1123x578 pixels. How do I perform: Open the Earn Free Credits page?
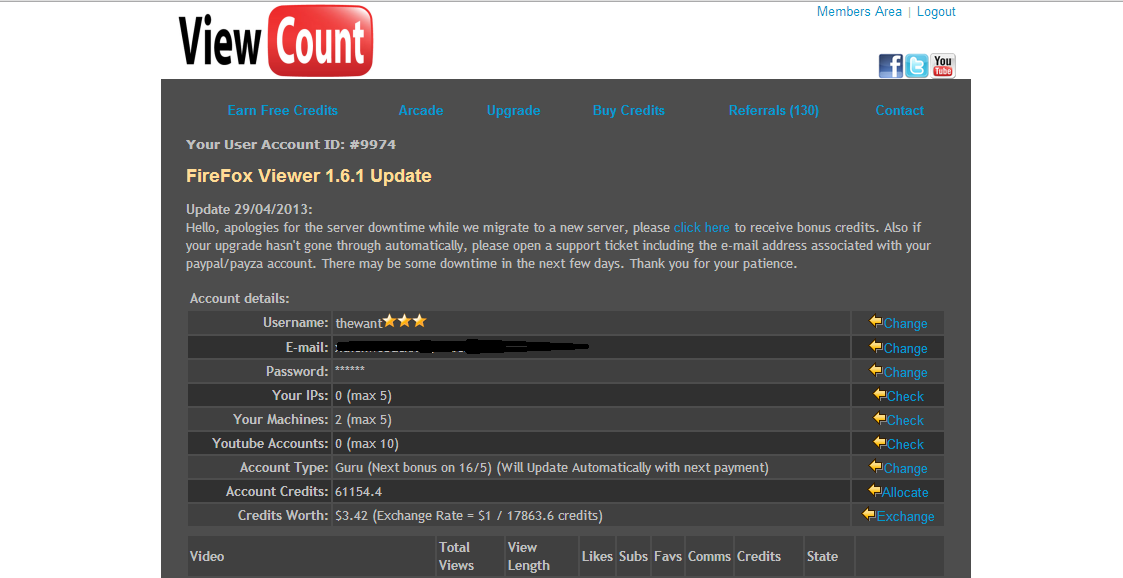(282, 110)
